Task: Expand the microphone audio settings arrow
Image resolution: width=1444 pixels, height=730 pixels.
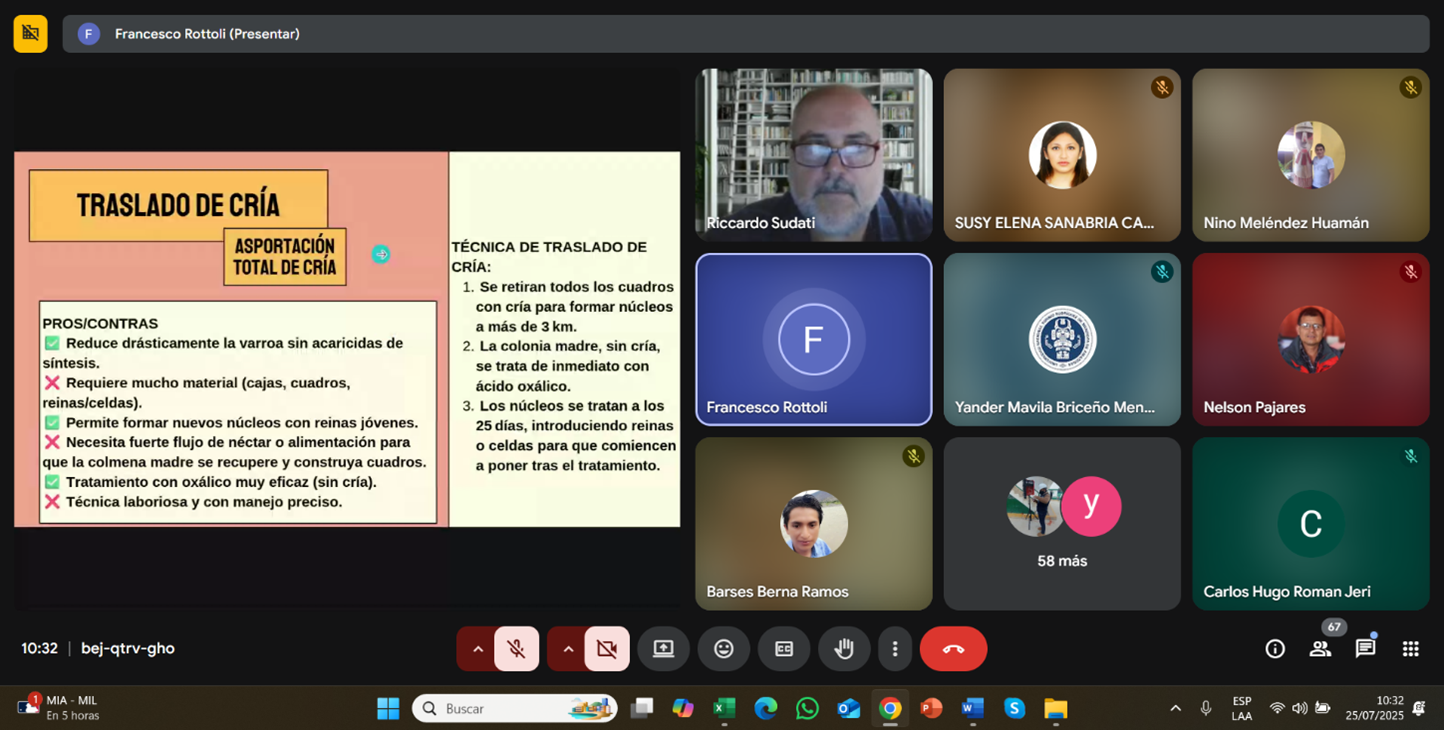Action: [x=478, y=649]
